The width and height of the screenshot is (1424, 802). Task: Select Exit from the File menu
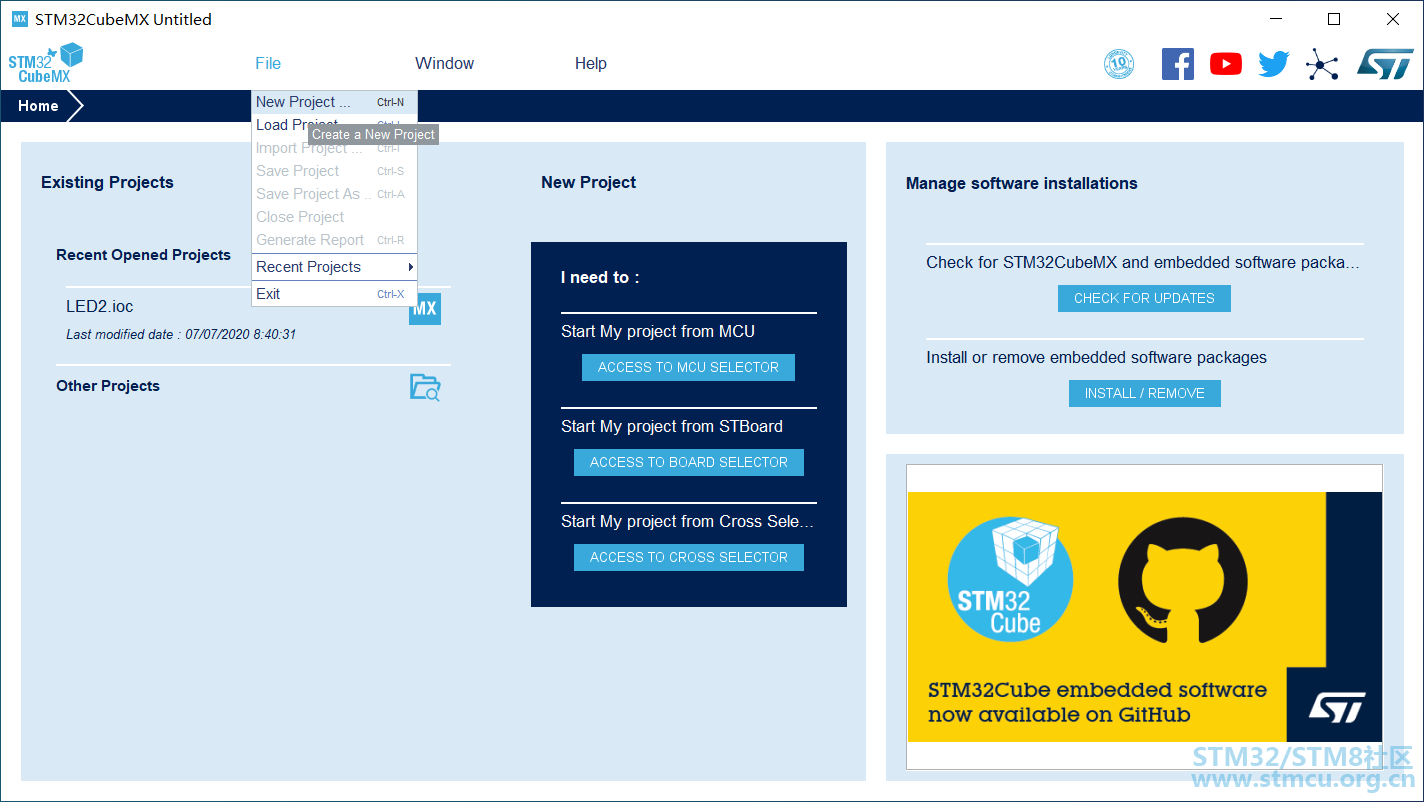pos(334,294)
